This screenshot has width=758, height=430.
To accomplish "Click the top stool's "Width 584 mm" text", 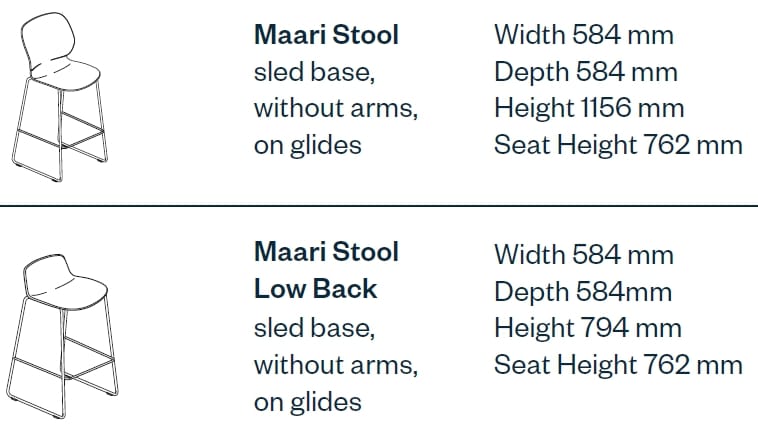I will [x=583, y=35].
